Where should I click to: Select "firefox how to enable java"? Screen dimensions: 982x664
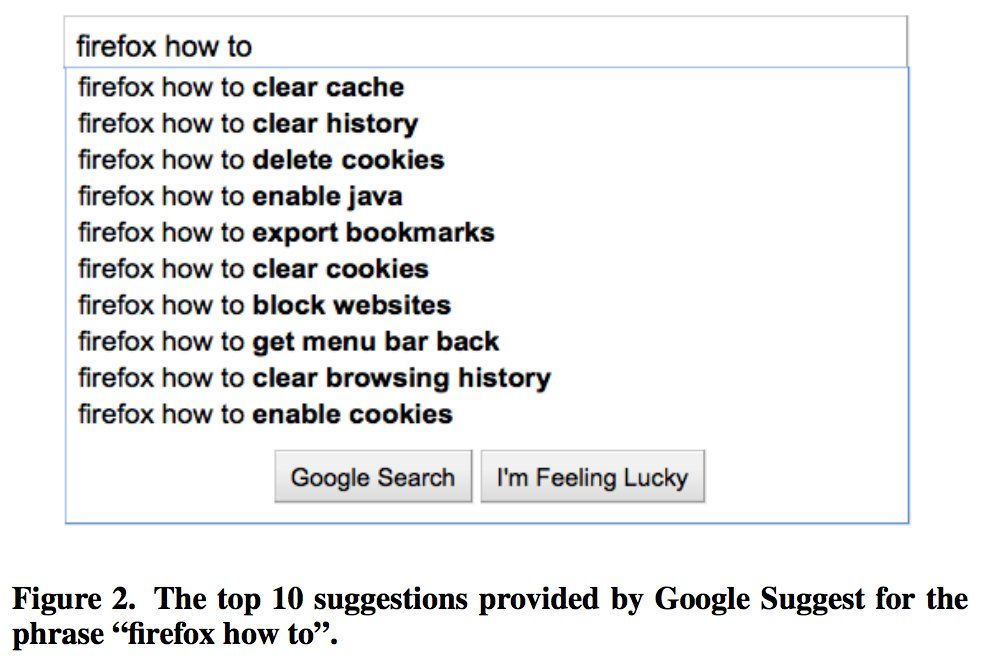pyautogui.click(x=240, y=196)
